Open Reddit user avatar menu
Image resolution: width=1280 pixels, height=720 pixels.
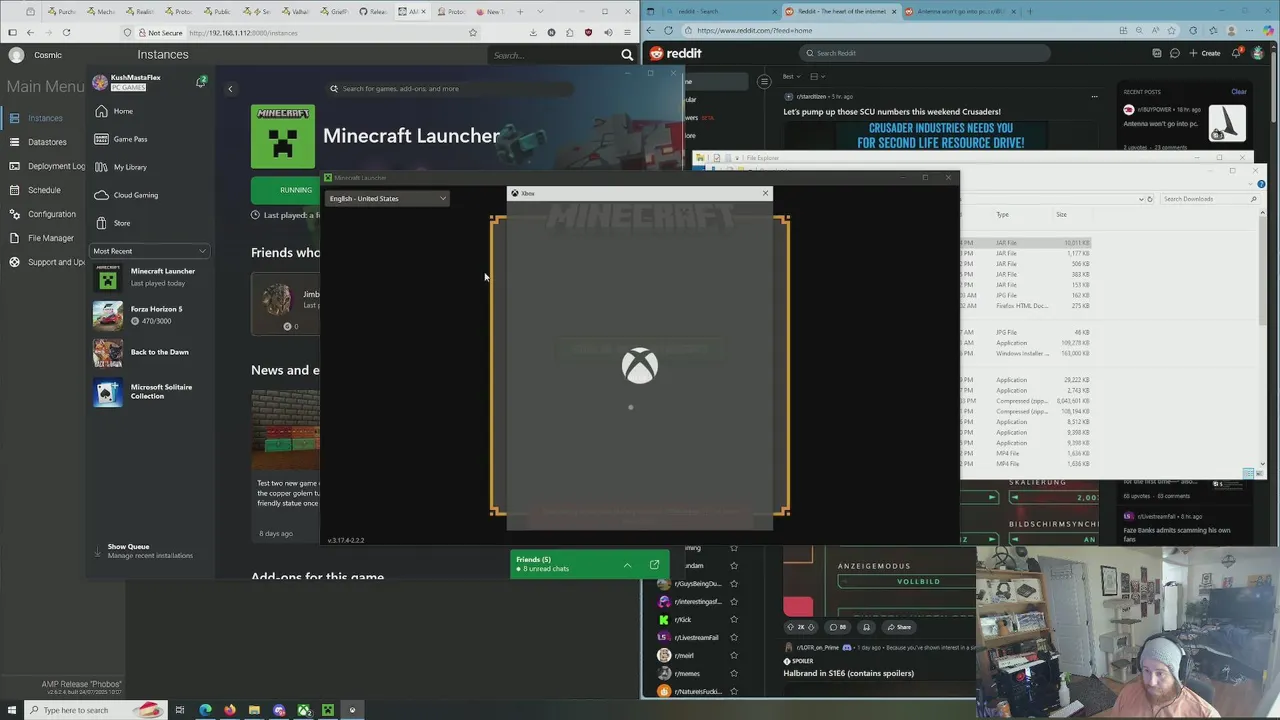point(1258,53)
